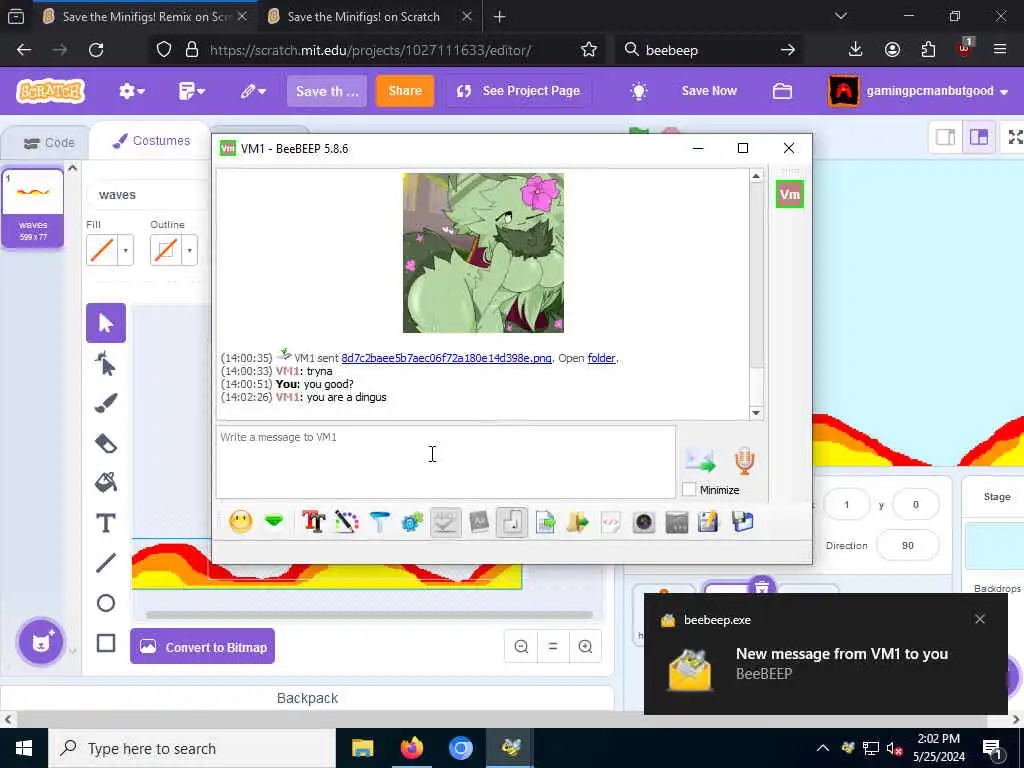The height and width of the screenshot is (768, 1024).
Task: Open a new Firefox tab
Action: click(x=500, y=16)
